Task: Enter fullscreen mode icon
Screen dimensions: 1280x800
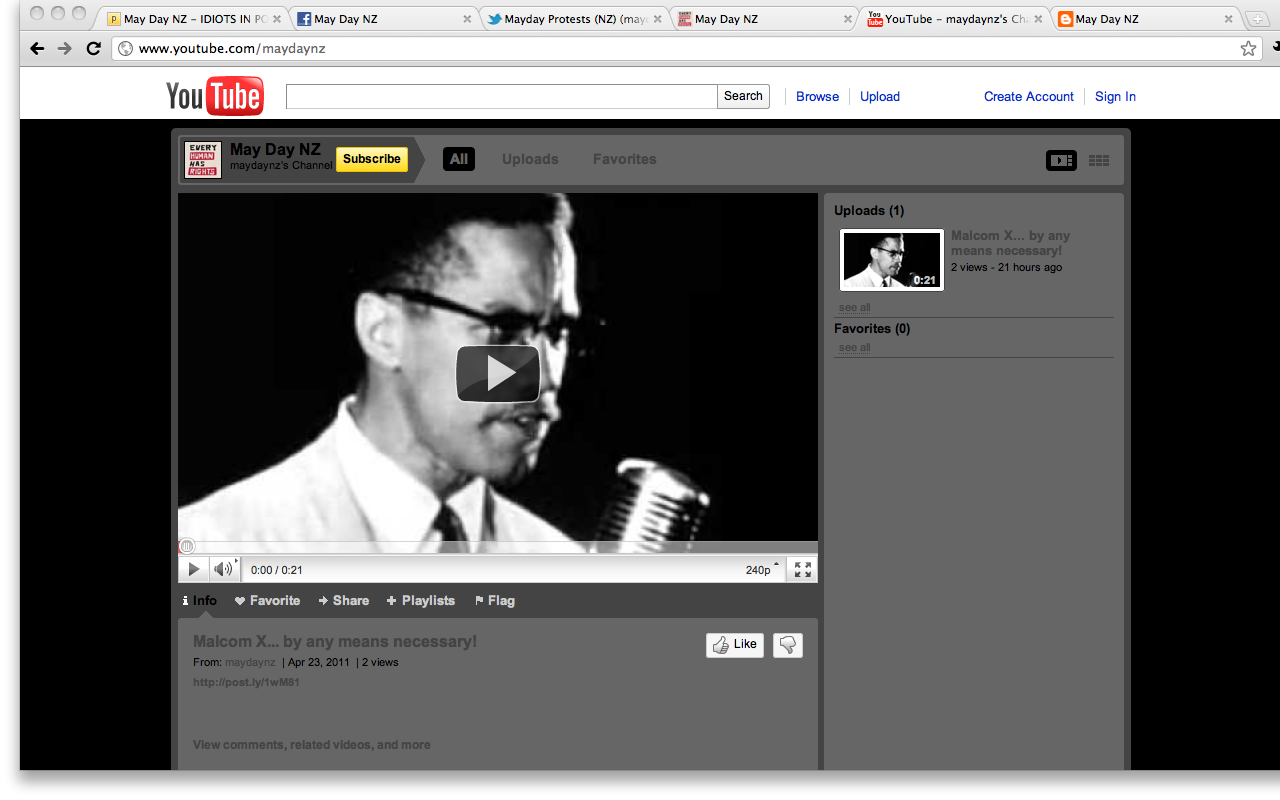Action: point(802,570)
